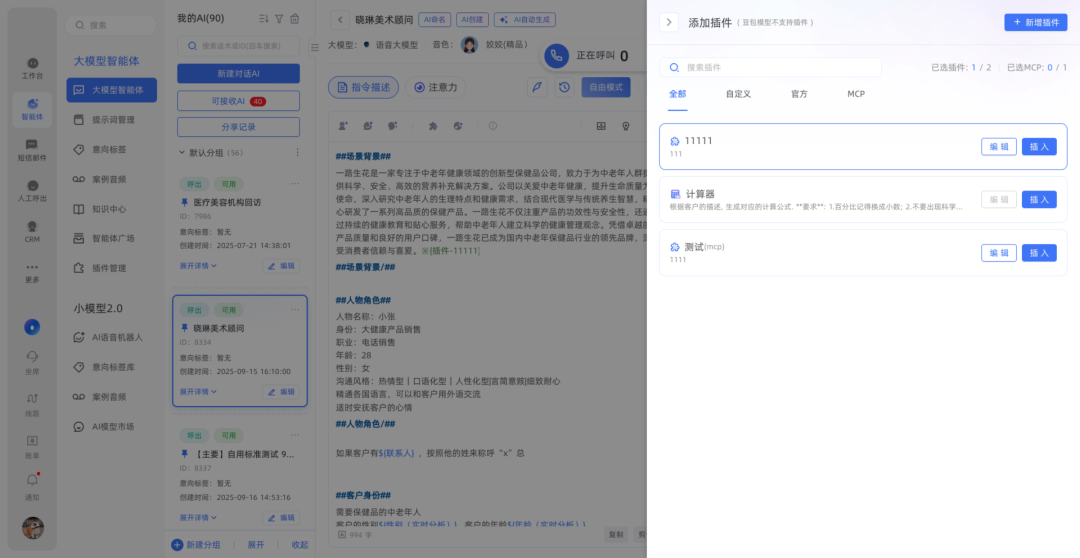
Task: Collapse the 默认分组 group
Action: pos(183,153)
